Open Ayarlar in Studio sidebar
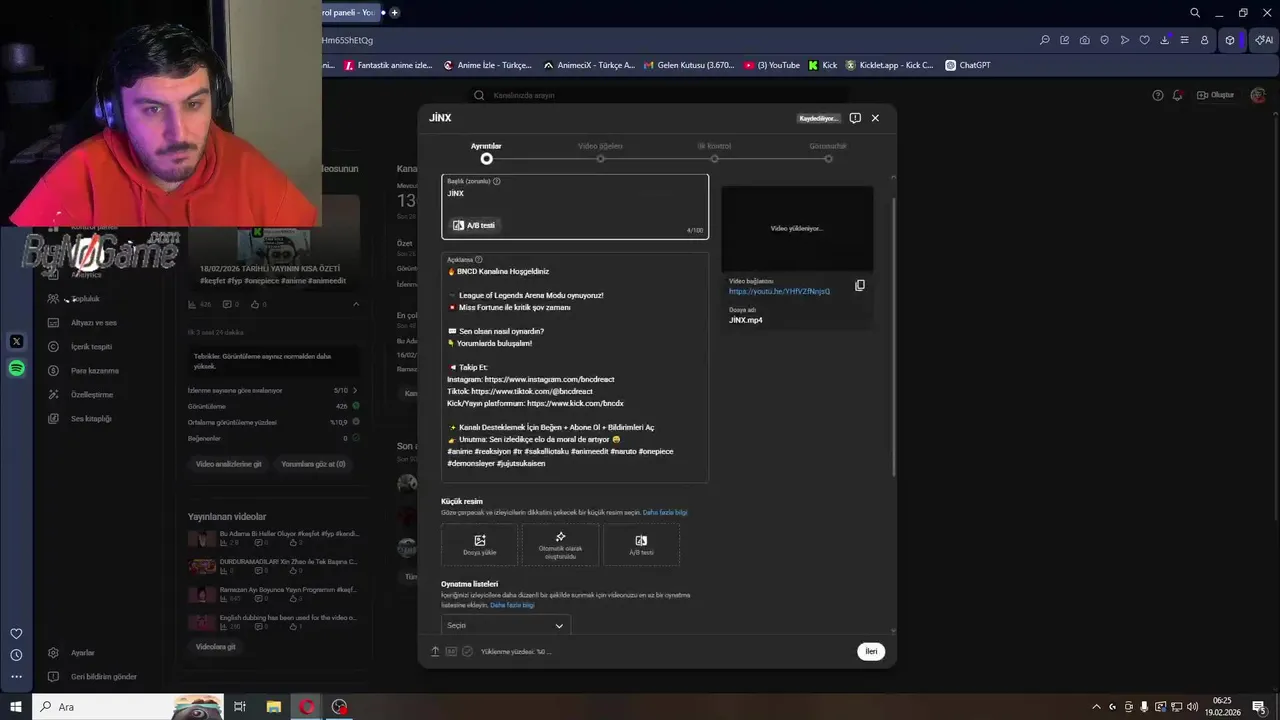1280x720 pixels. pyautogui.click(x=82, y=653)
